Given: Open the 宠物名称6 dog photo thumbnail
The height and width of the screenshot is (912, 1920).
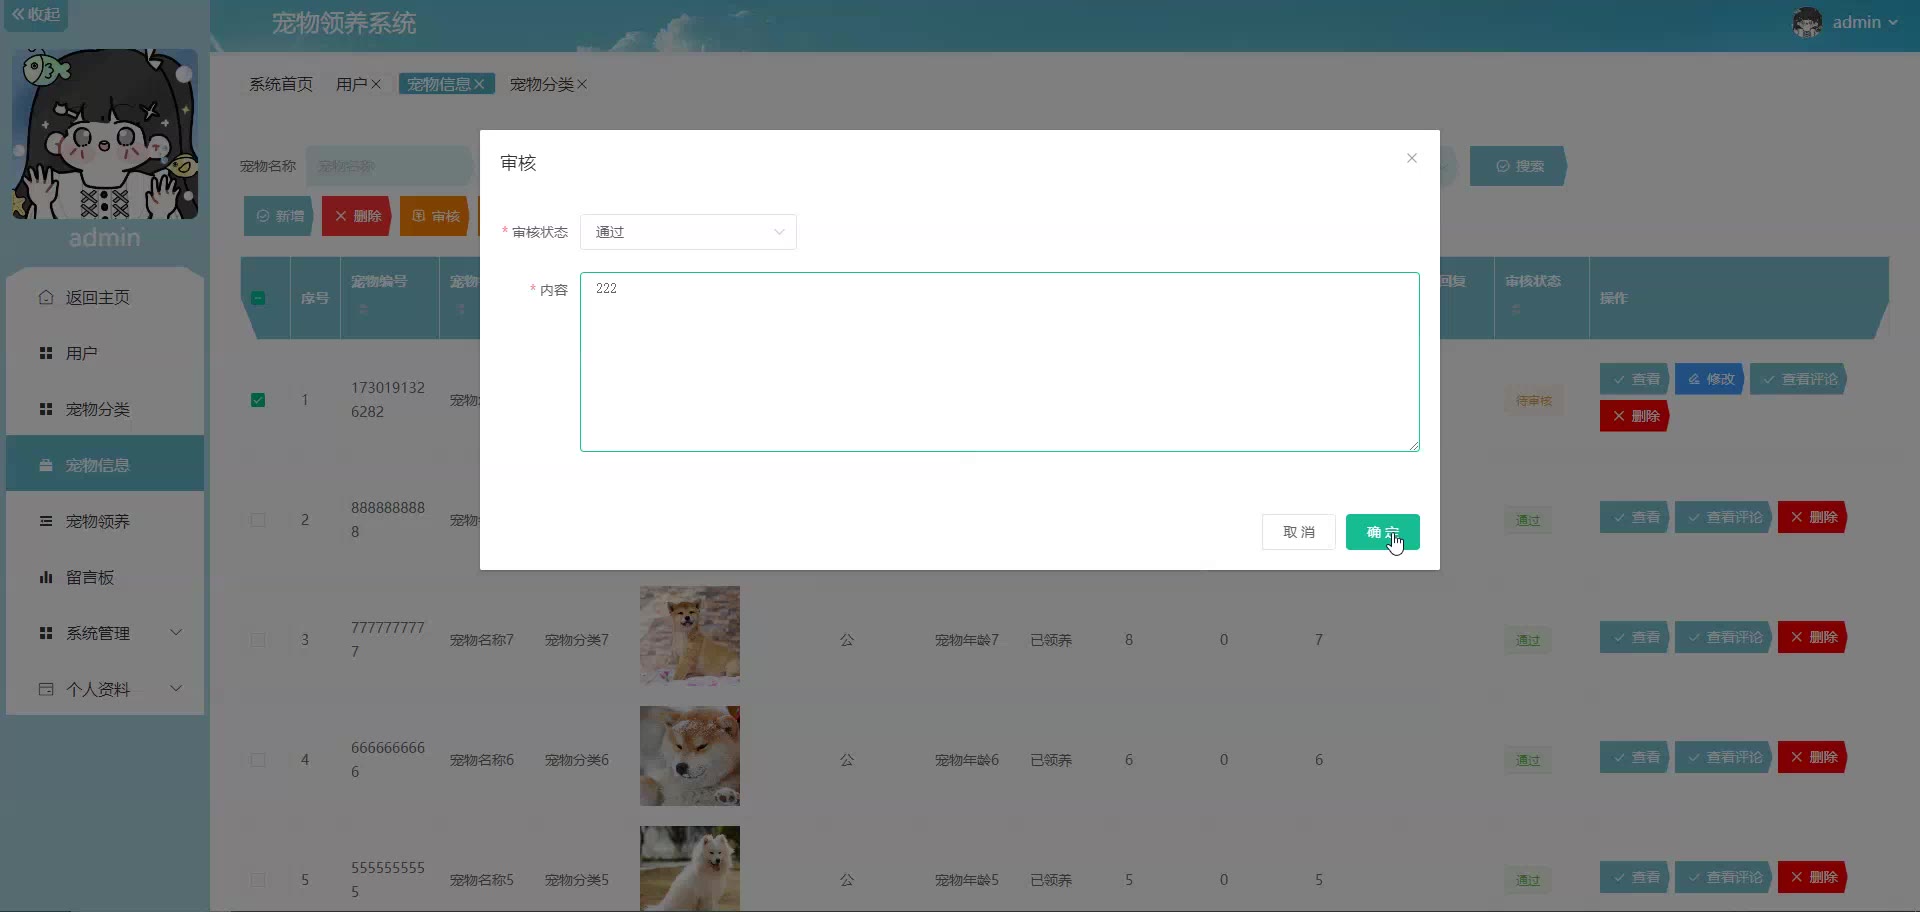Looking at the screenshot, I should pyautogui.click(x=690, y=756).
